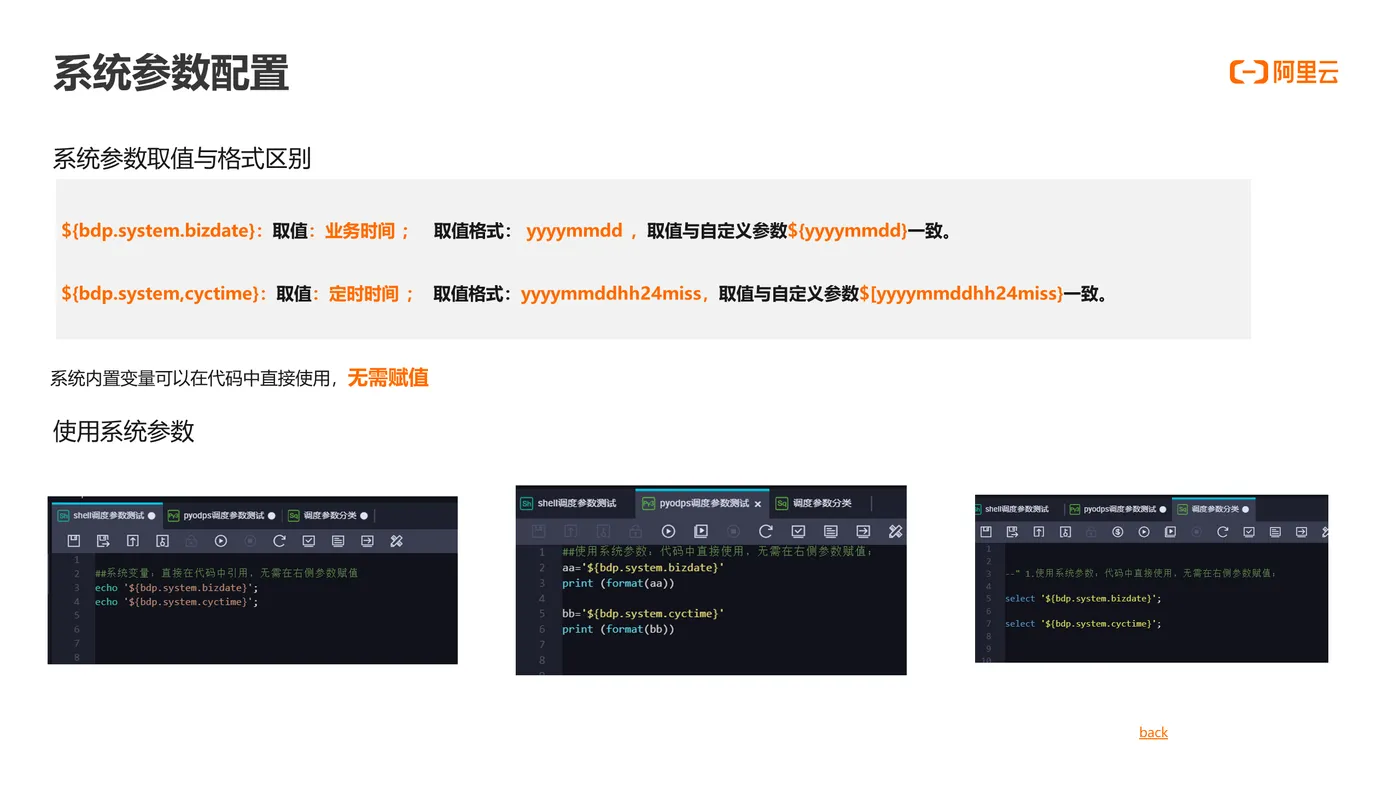This screenshot has width=1400, height=788.
Task: Click the format-code icon in the shell editor toolbar
Action: pyautogui.click(x=396, y=541)
